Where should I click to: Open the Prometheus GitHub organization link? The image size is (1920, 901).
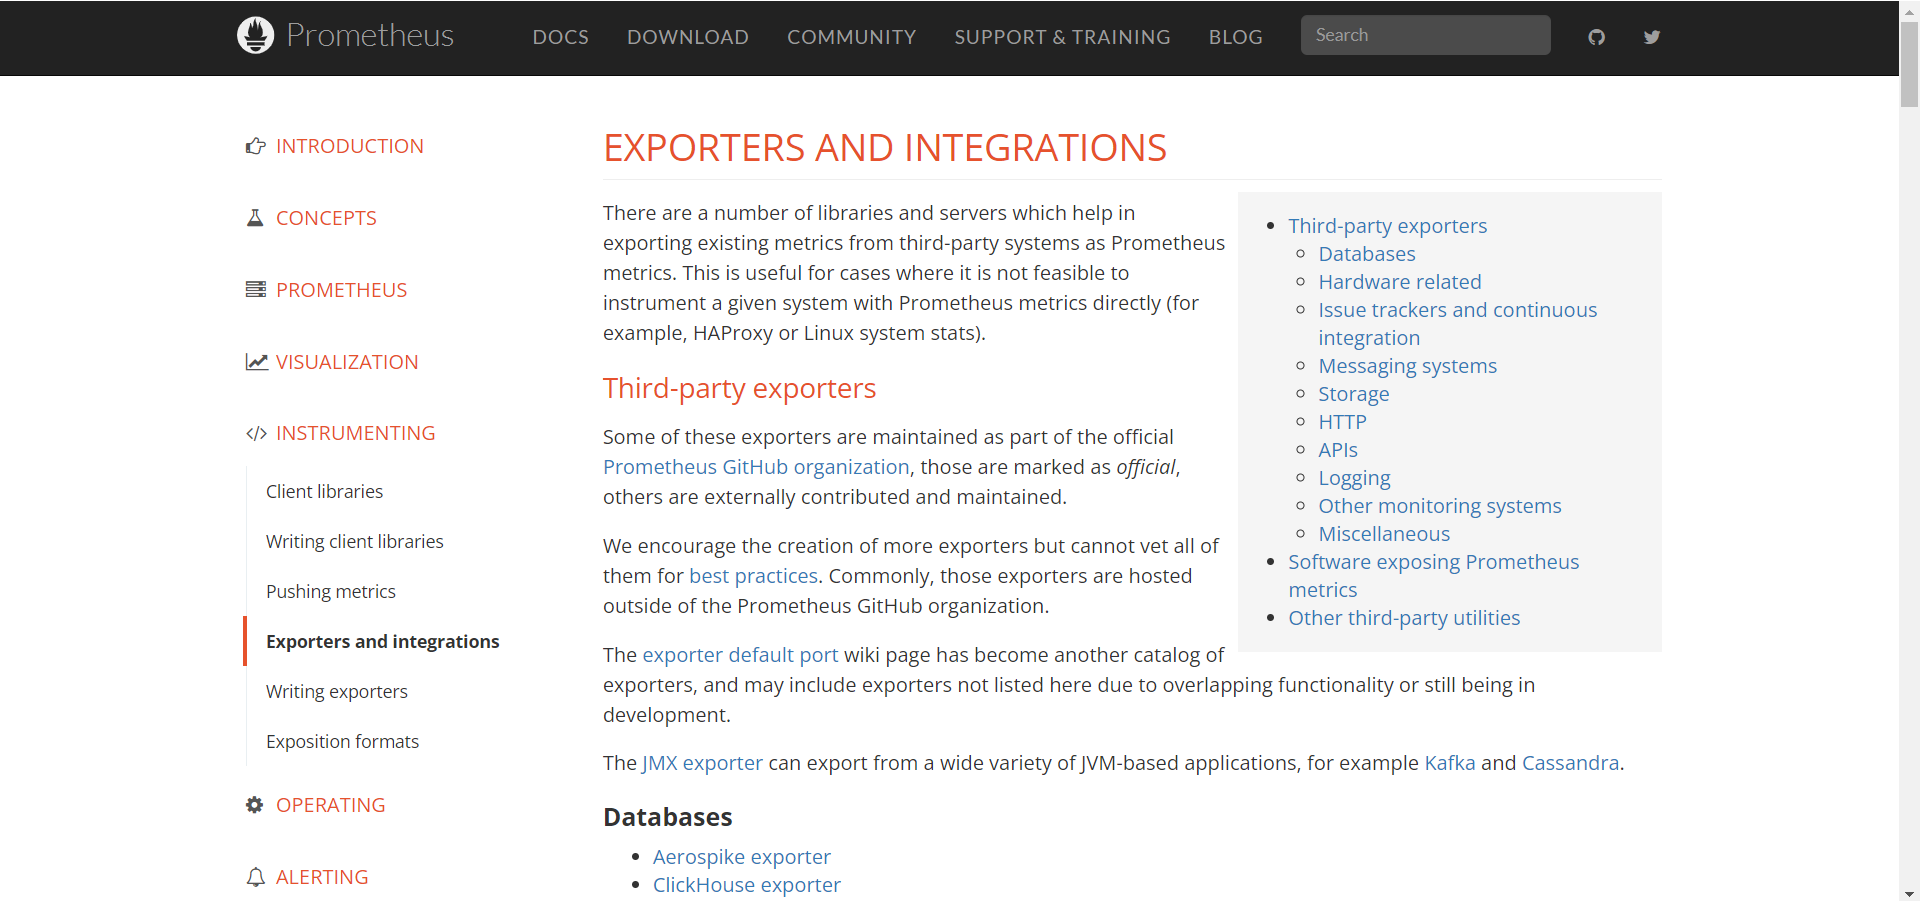(756, 467)
